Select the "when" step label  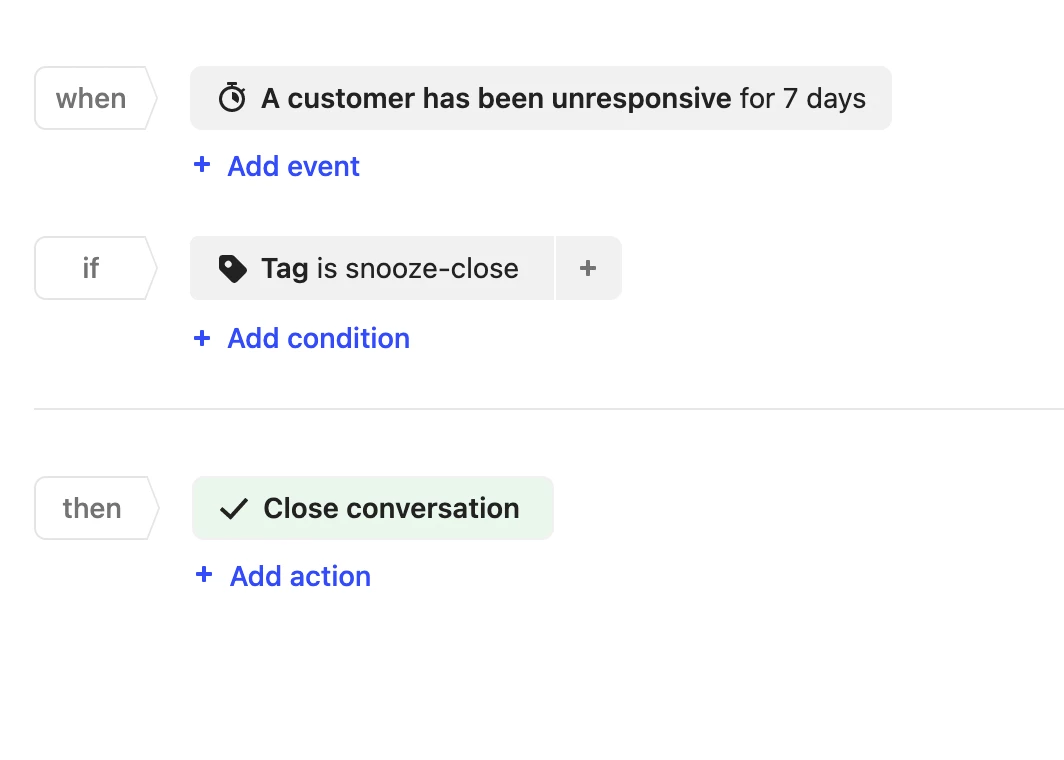[96, 98]
